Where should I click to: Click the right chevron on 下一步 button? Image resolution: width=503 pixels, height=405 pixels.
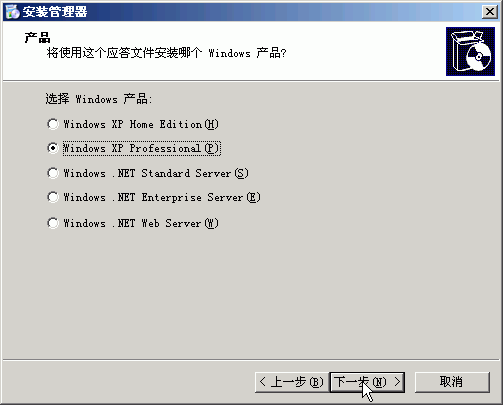click(x=397, y=382)
